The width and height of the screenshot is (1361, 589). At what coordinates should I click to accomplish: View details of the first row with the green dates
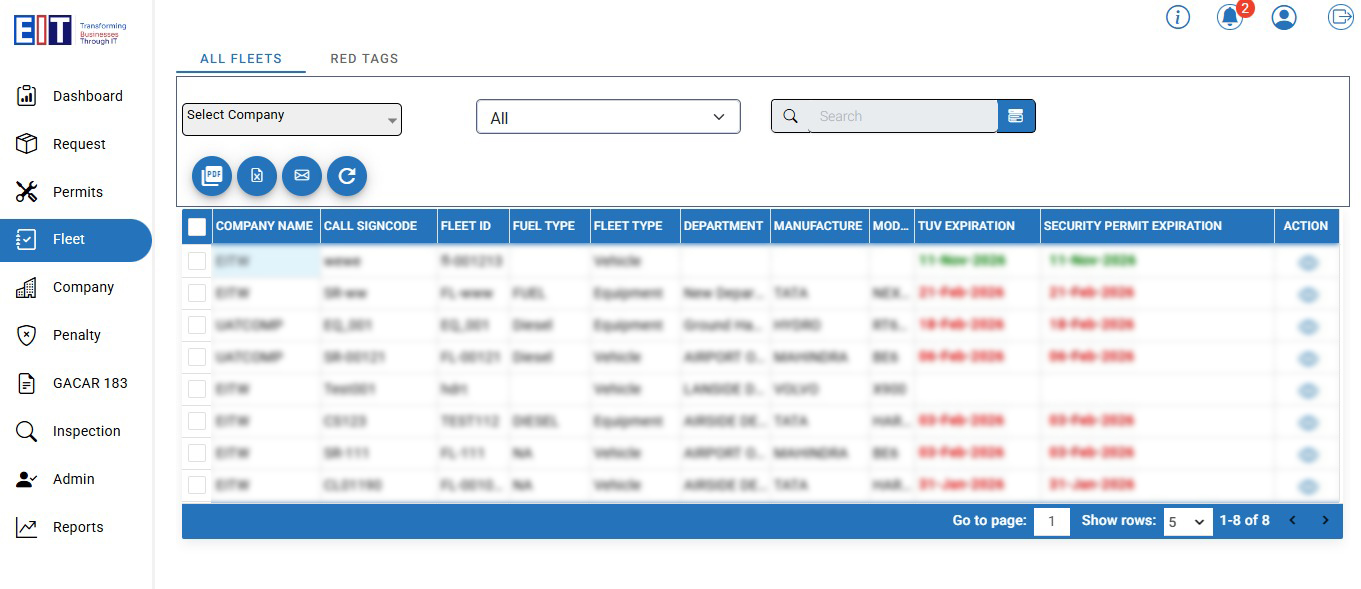click(1308, 263)
